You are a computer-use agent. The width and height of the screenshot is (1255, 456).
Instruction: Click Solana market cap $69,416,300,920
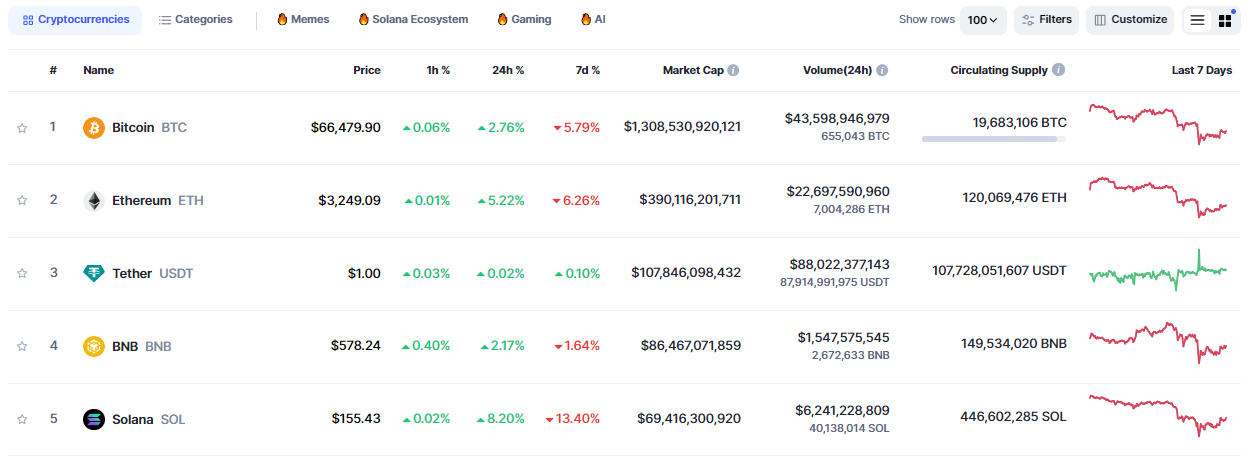[689, 418]
